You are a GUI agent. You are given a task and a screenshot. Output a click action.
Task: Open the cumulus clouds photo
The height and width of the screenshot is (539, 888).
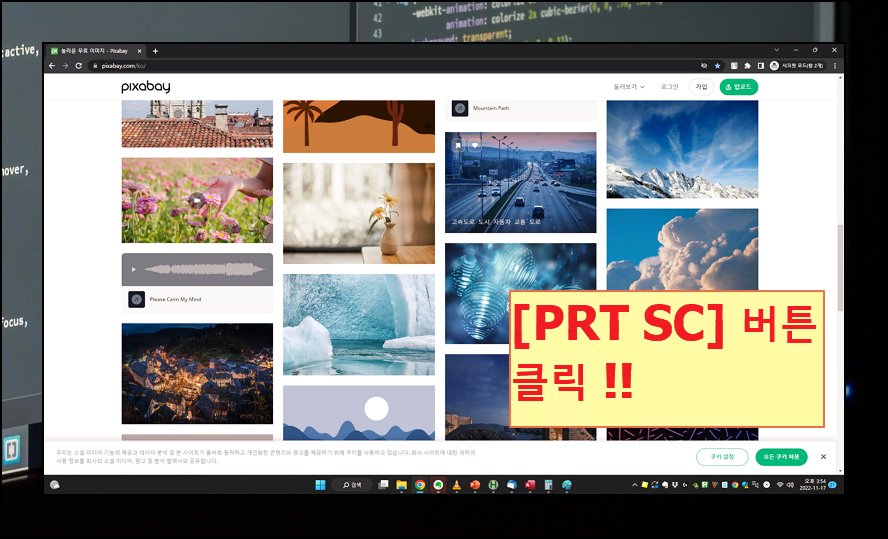point(682,250)
